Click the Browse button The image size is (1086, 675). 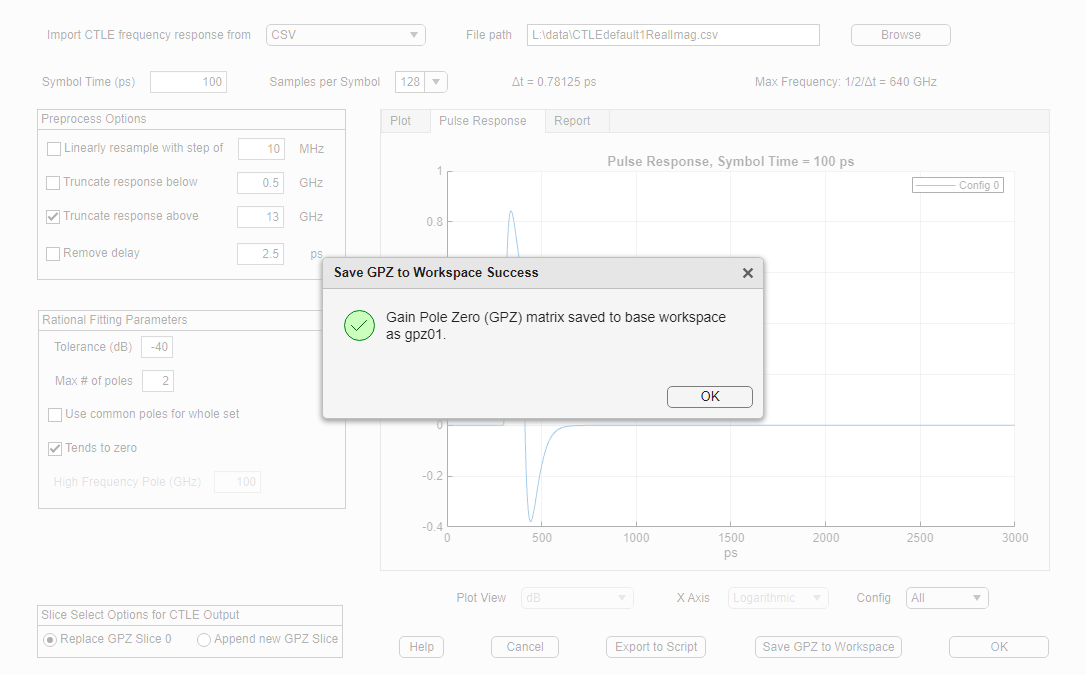[900, 35]
